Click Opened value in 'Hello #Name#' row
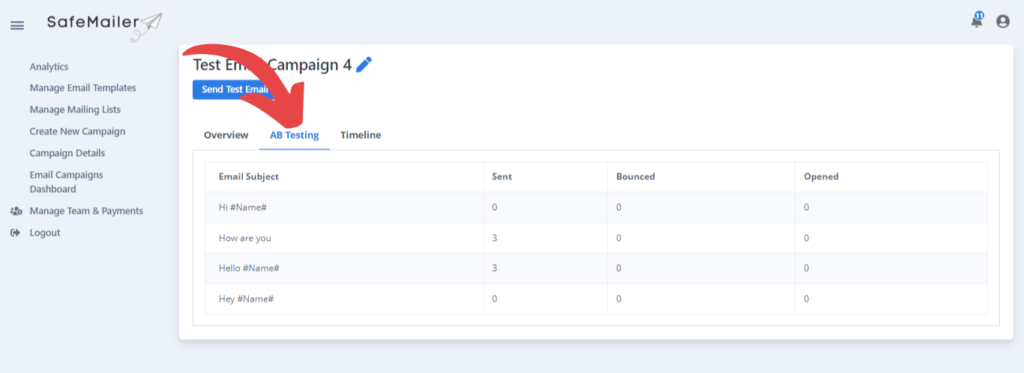 click(807, 268)
